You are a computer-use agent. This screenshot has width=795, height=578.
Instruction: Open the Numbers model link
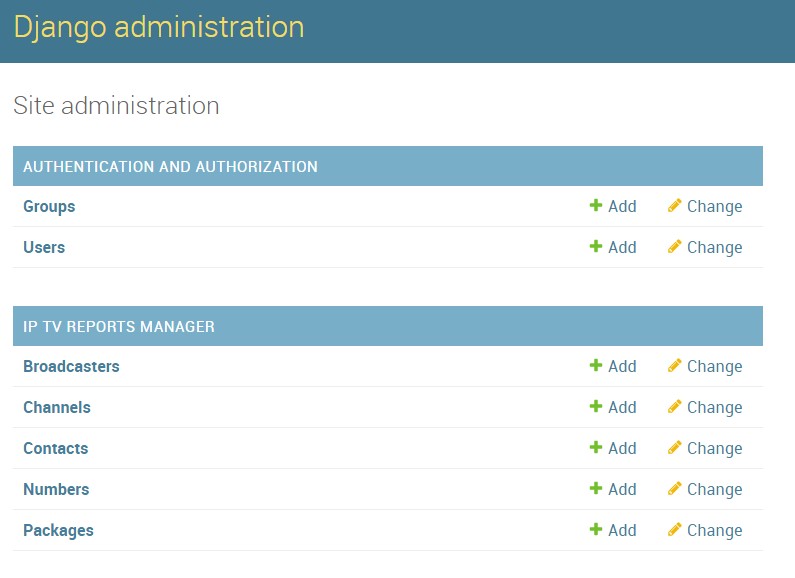pos(56,490)
